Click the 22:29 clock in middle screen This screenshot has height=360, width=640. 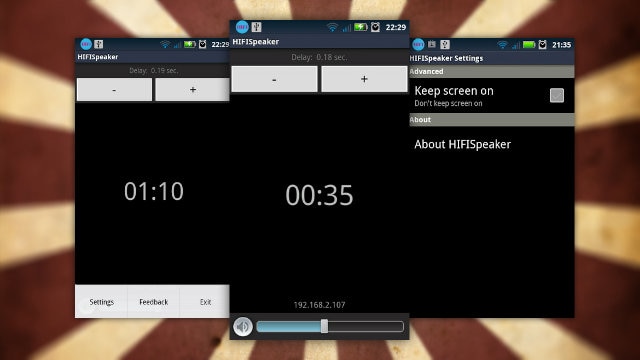point(396,27)
